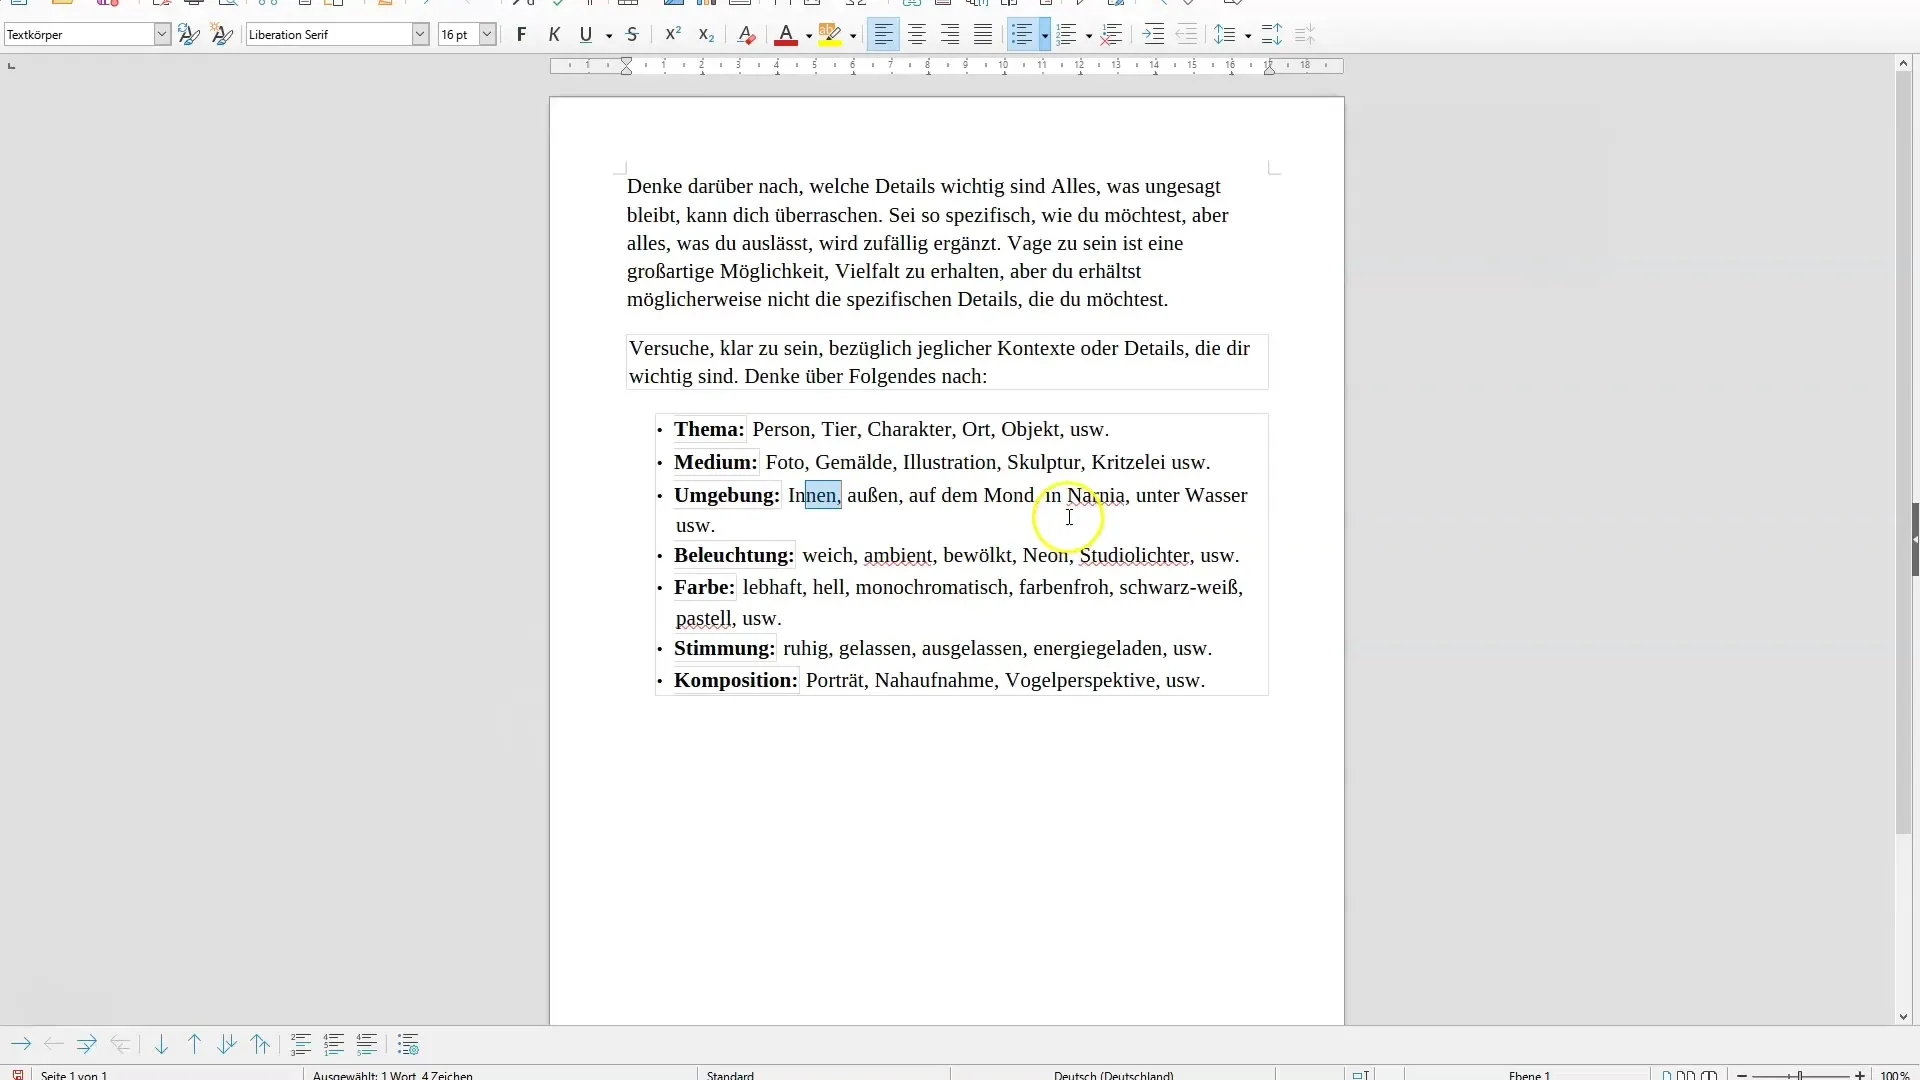Click the right alignment toggle
The width and height of the screenshot is (1920, 1080).
pos(948,36)
